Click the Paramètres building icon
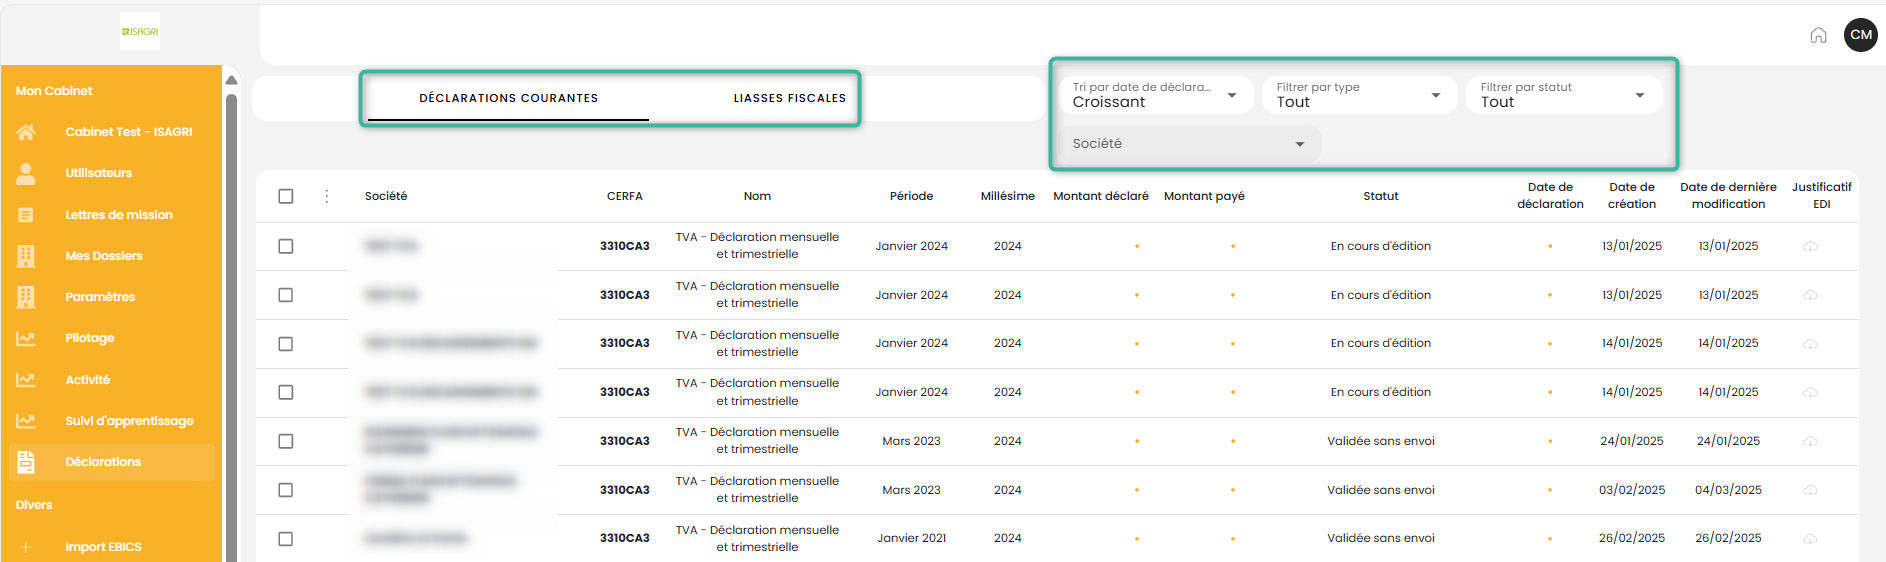Image resolution: width=1886 pixels, height=562 pixels. 26,297
